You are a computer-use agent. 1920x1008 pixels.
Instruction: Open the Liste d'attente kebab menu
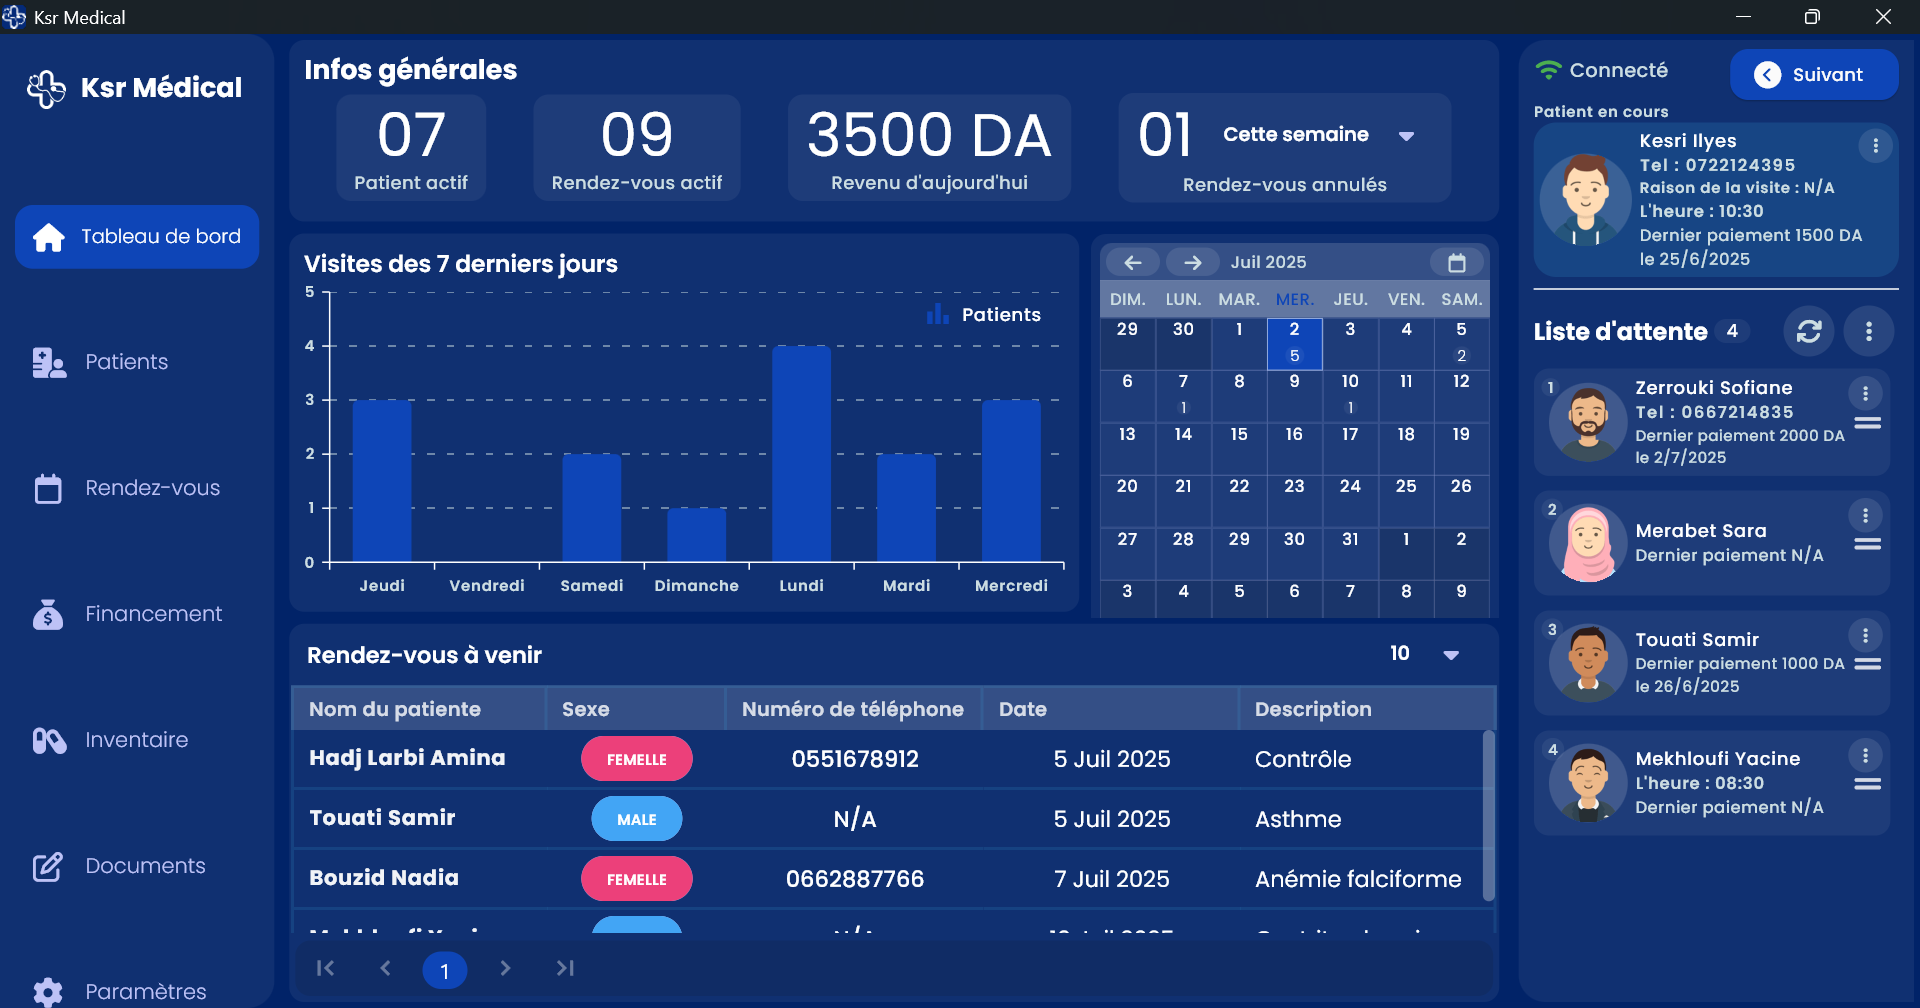[1869, 331]
